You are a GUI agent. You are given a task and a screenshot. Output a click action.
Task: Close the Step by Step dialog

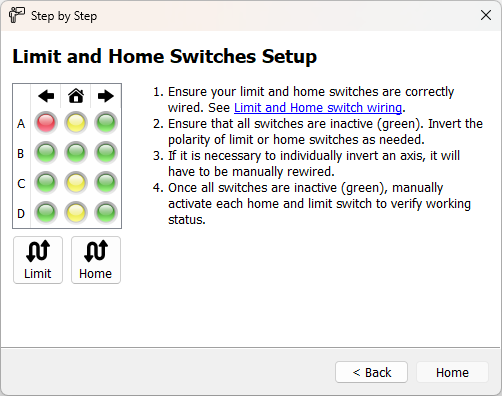(x=486, y=15)
